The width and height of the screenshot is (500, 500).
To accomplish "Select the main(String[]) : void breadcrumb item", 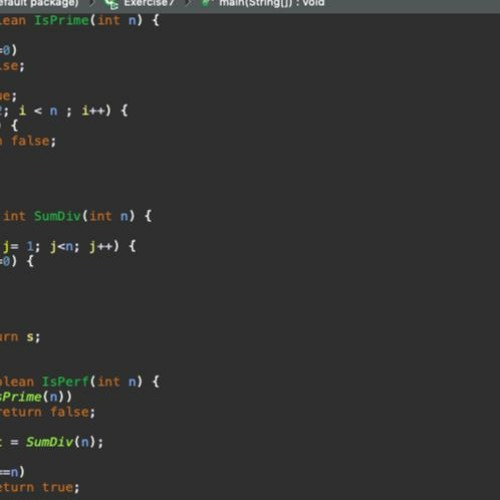I will (x=272, y=3).
